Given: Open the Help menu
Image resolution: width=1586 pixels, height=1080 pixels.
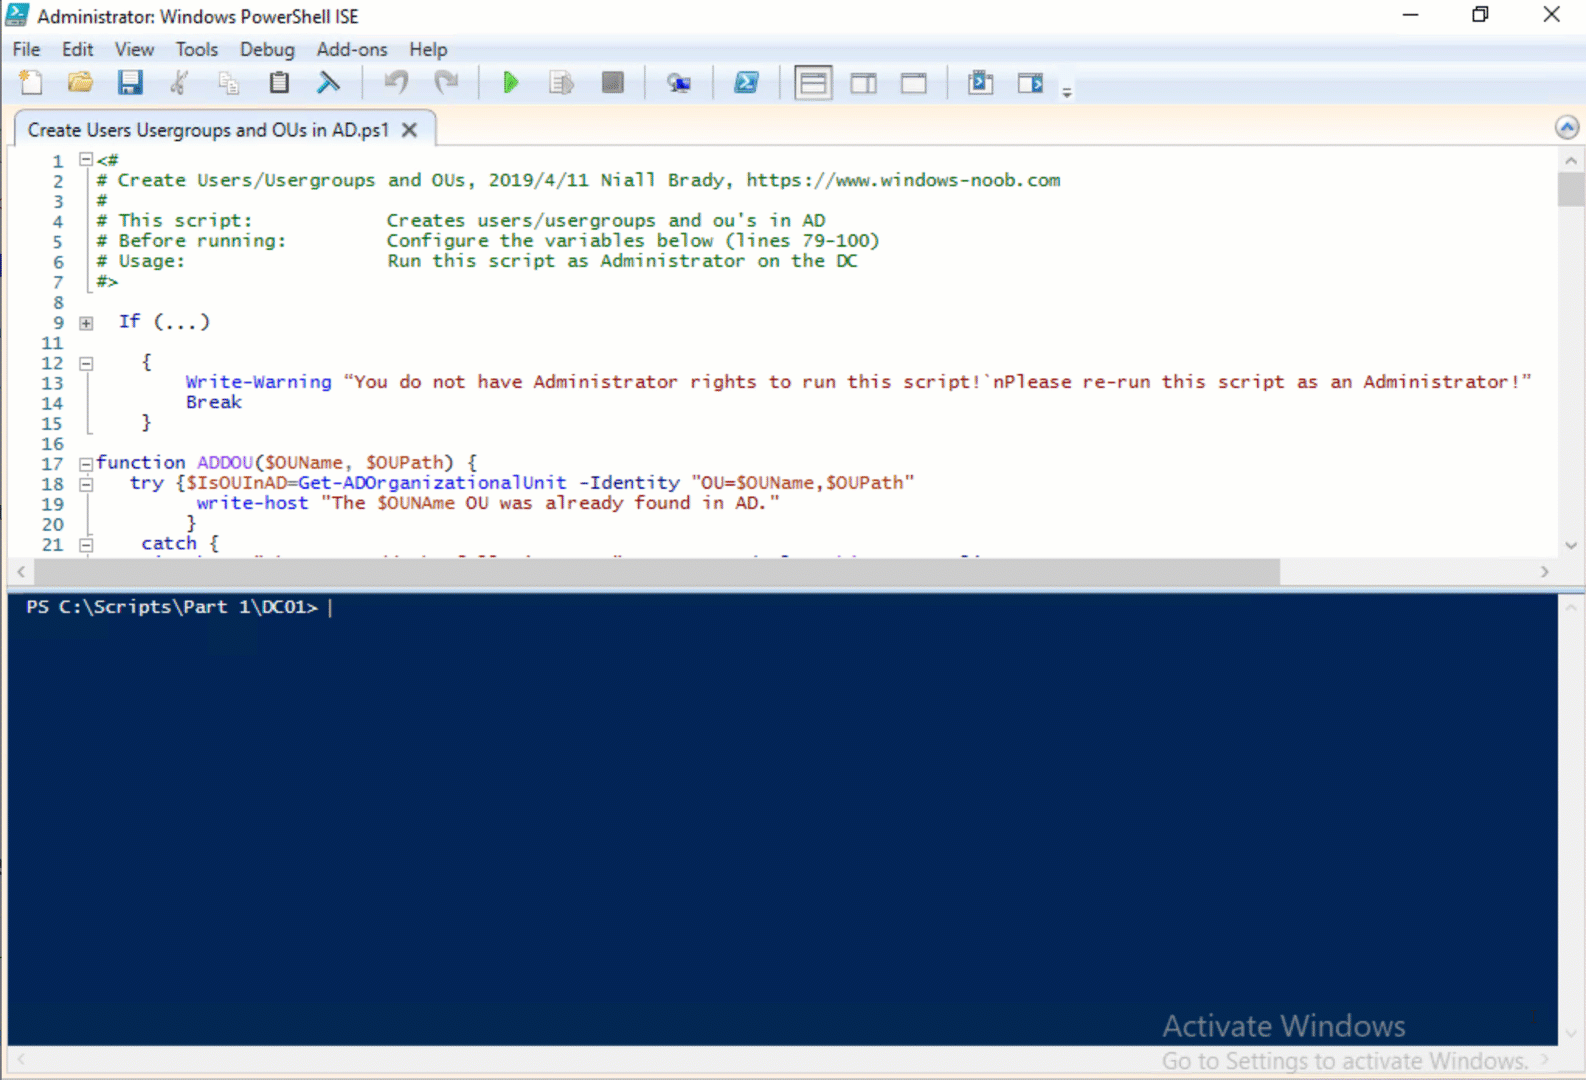Looking at the screenshot, I should [x=428, y=49].
